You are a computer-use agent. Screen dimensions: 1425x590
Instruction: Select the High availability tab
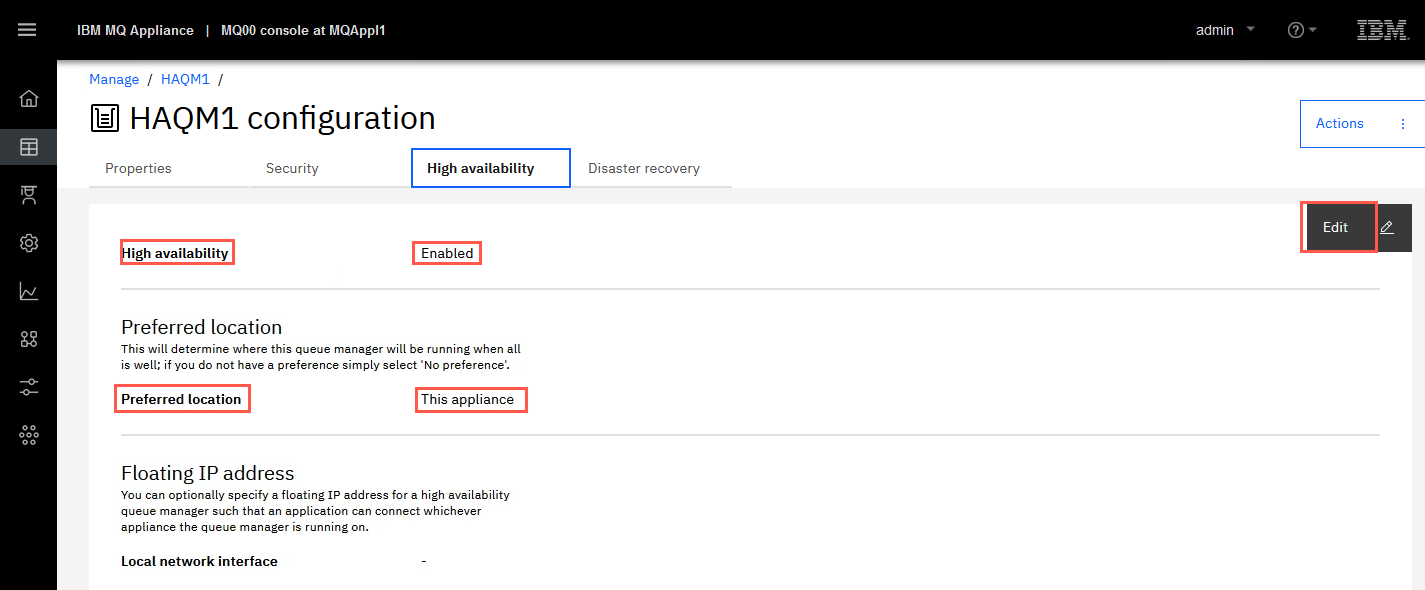click(x=491, y=168)
